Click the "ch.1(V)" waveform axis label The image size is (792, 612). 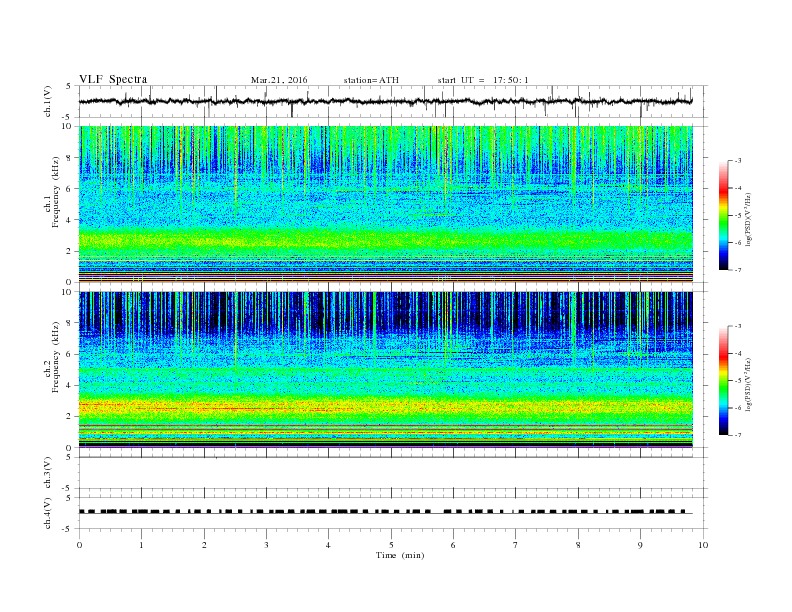(x=48, y=101)
